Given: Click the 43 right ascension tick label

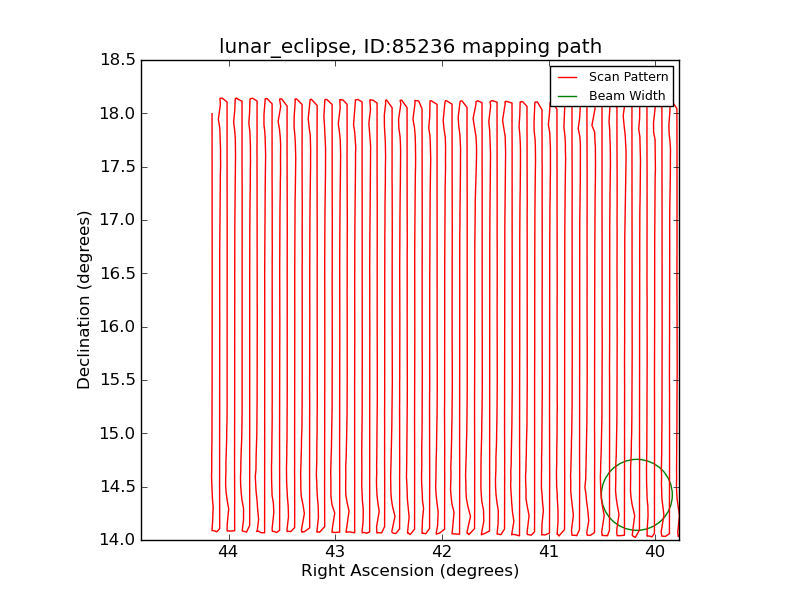Looking at the screenshot, I should tap(335, 552).
